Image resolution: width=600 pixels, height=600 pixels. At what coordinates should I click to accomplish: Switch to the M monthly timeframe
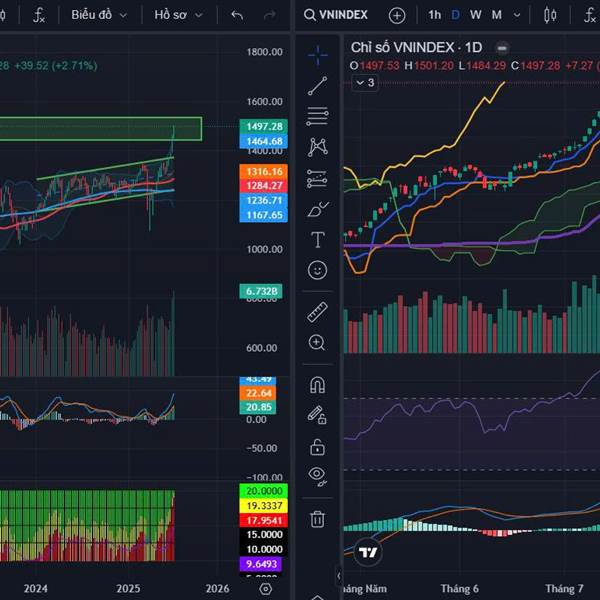497,15
